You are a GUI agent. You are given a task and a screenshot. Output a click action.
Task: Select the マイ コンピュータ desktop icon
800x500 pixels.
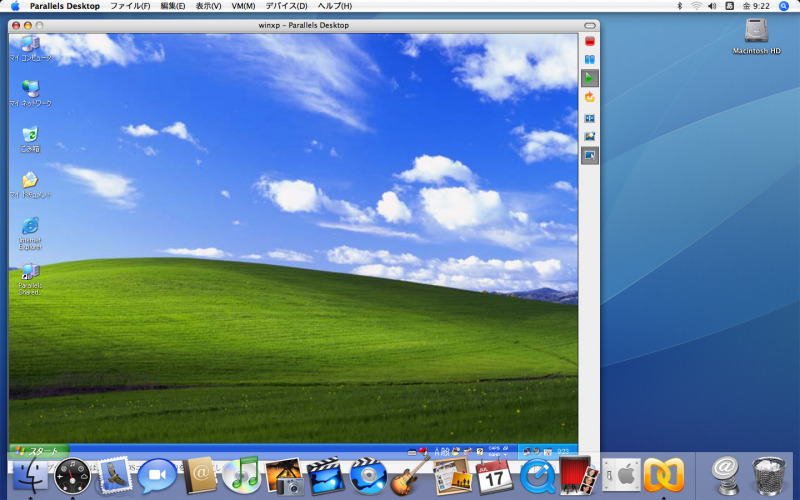pos(31,49)
